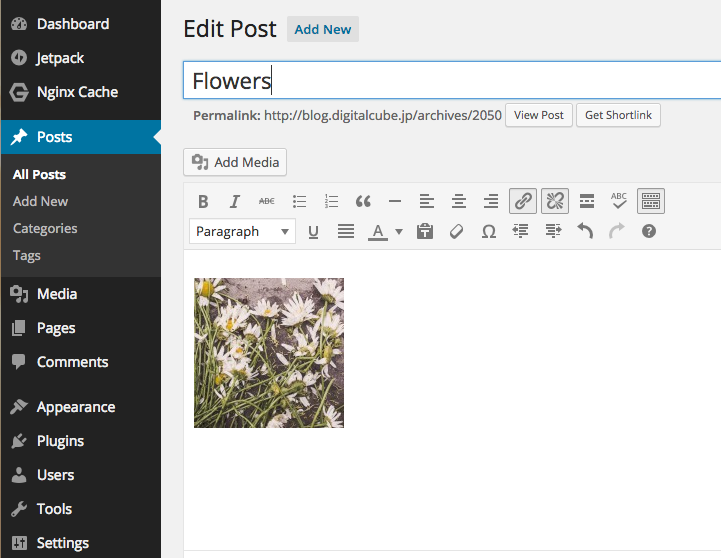721x558 pixels.
Task: Click the blockquote icon
Action: point(363,201)
